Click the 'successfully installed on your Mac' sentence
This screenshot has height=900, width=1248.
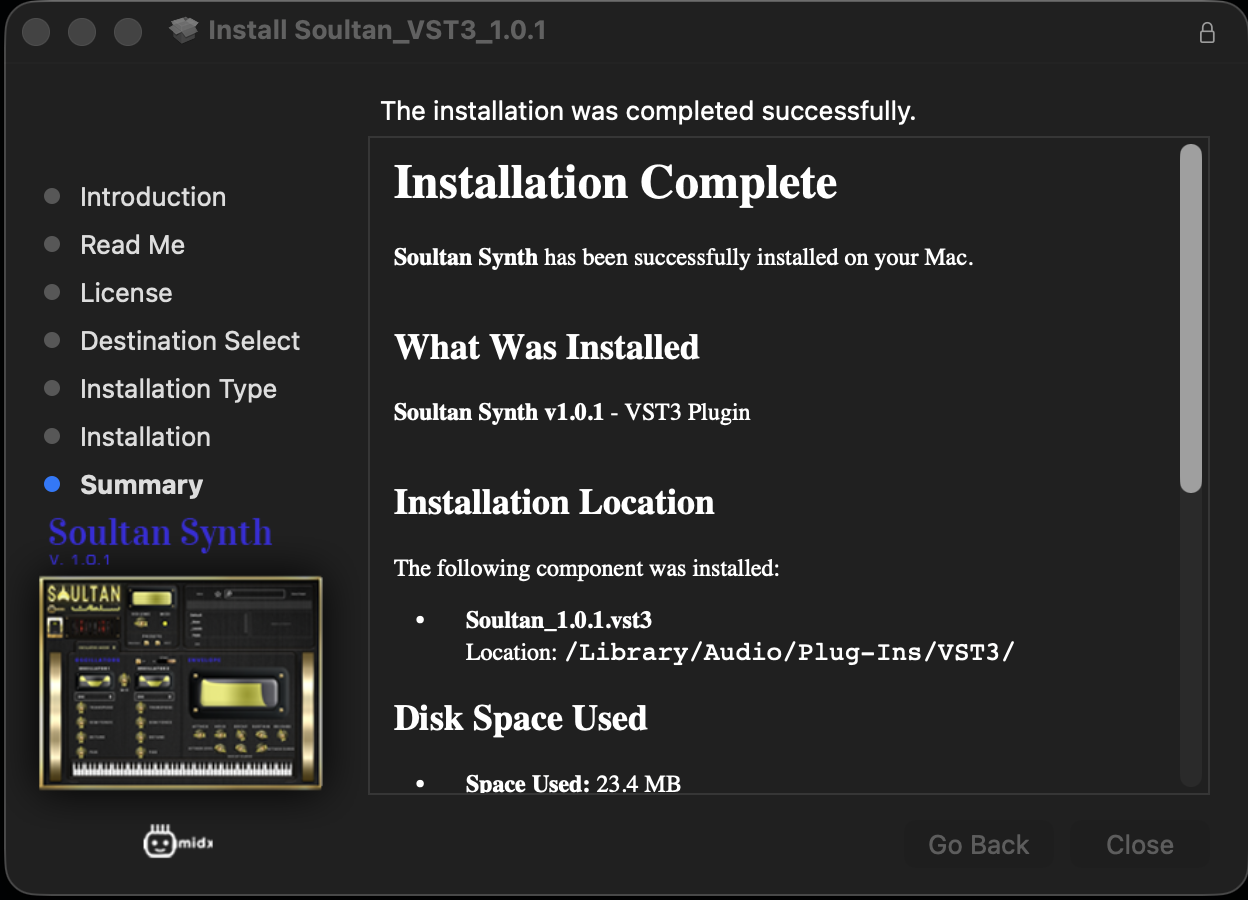tap(684, 257)
